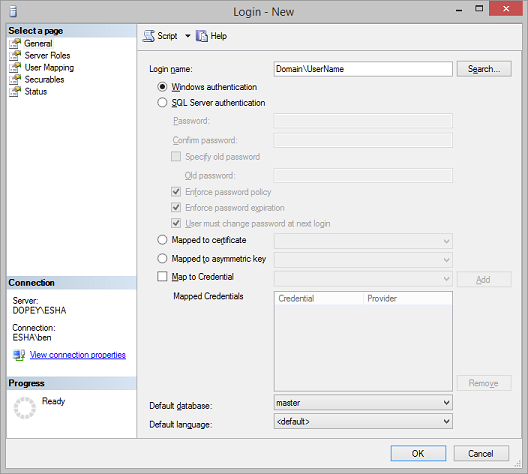The image size is (528, 474).
Task: Click the connection properties icon
Action: (19, 355)
